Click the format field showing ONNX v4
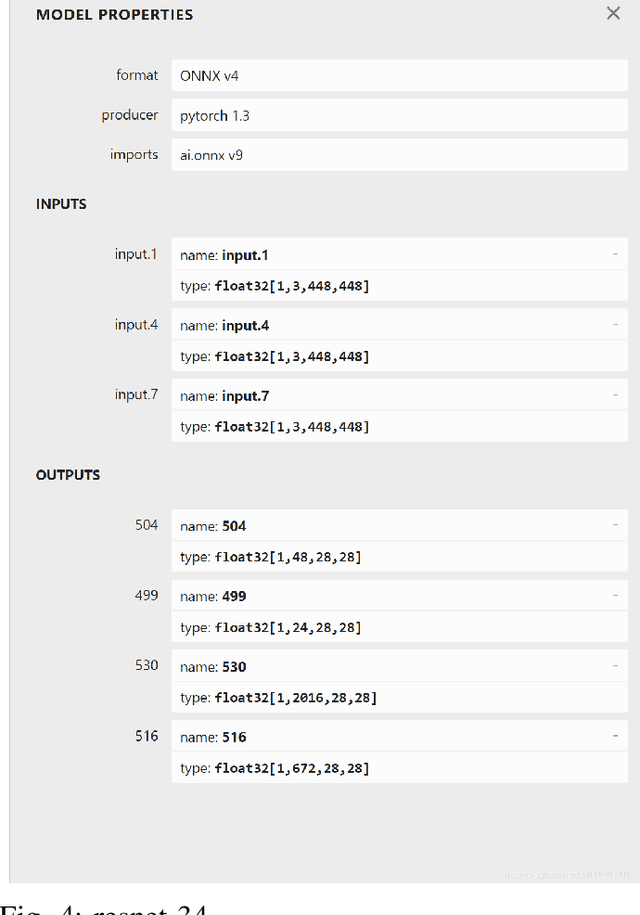 click(399, 76)
